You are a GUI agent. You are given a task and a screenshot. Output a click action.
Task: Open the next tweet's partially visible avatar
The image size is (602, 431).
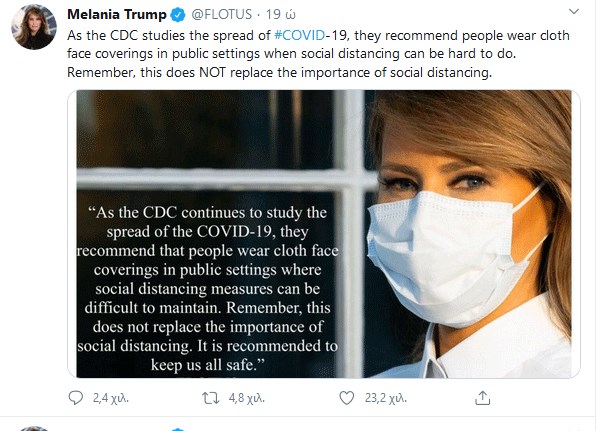(x=34, y=427)
